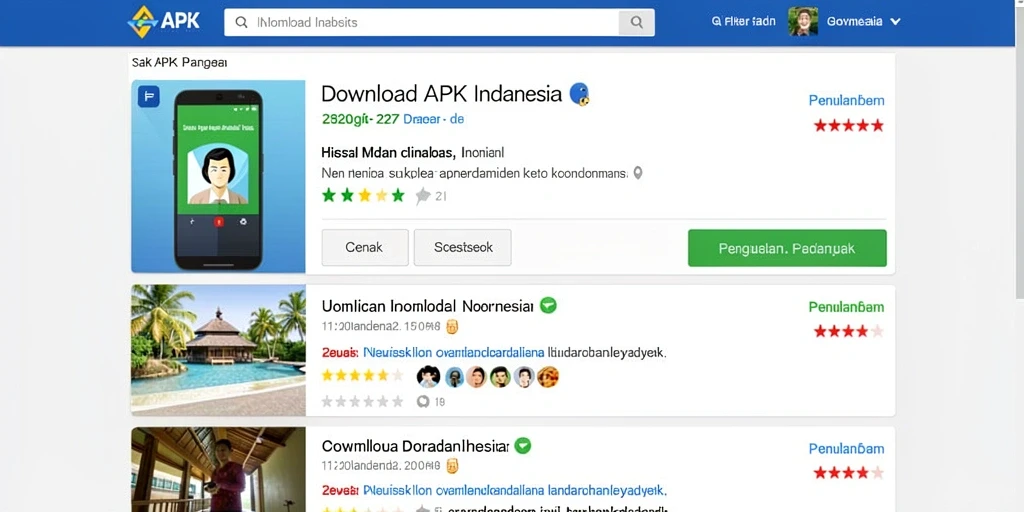The image size is (1024, 512).
Task: Click the second reviewer avatar with blue background
Action: point(455,377)
